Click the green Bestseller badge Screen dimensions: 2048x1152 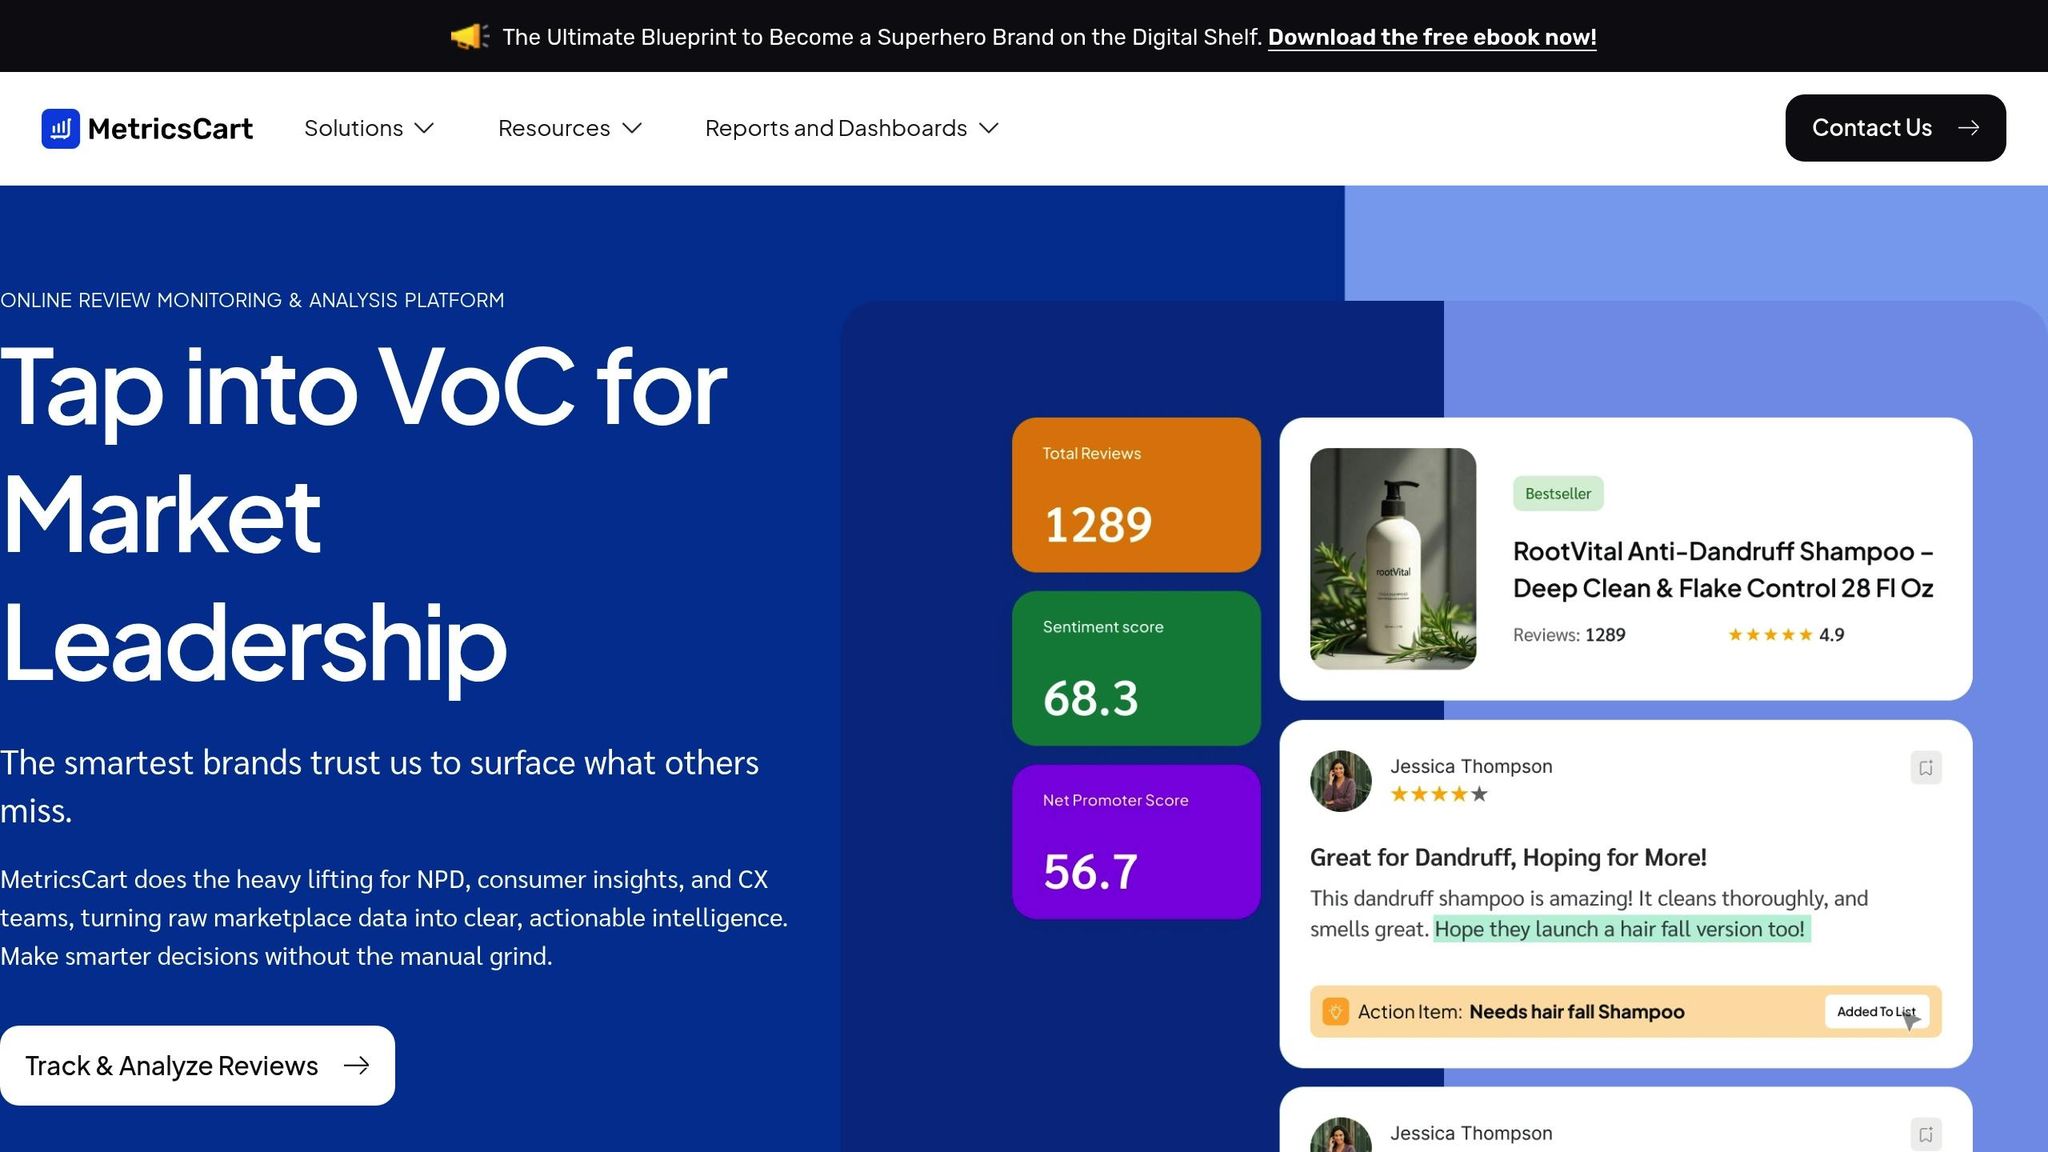[1557, 493]
